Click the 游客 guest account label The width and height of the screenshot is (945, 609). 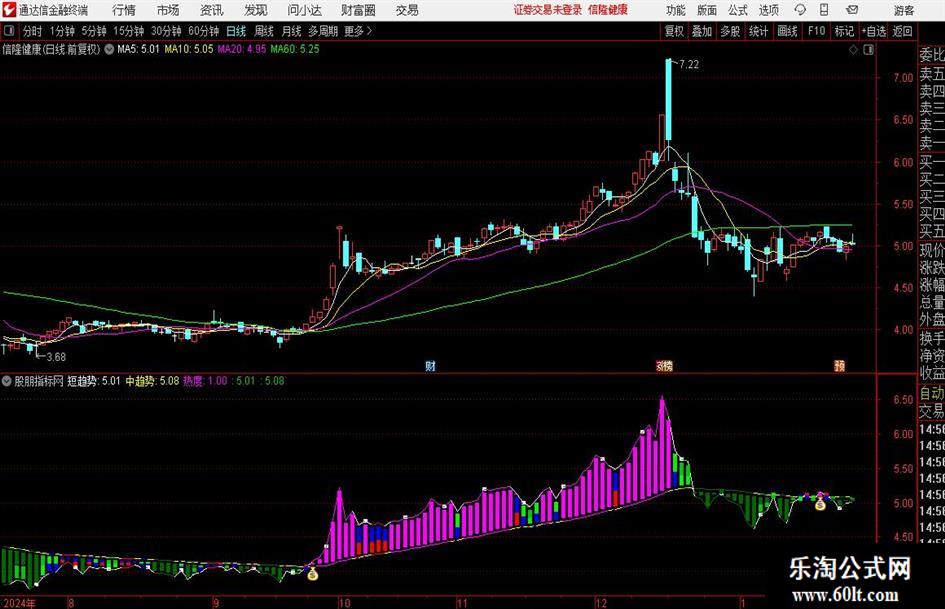coord(904,10)
